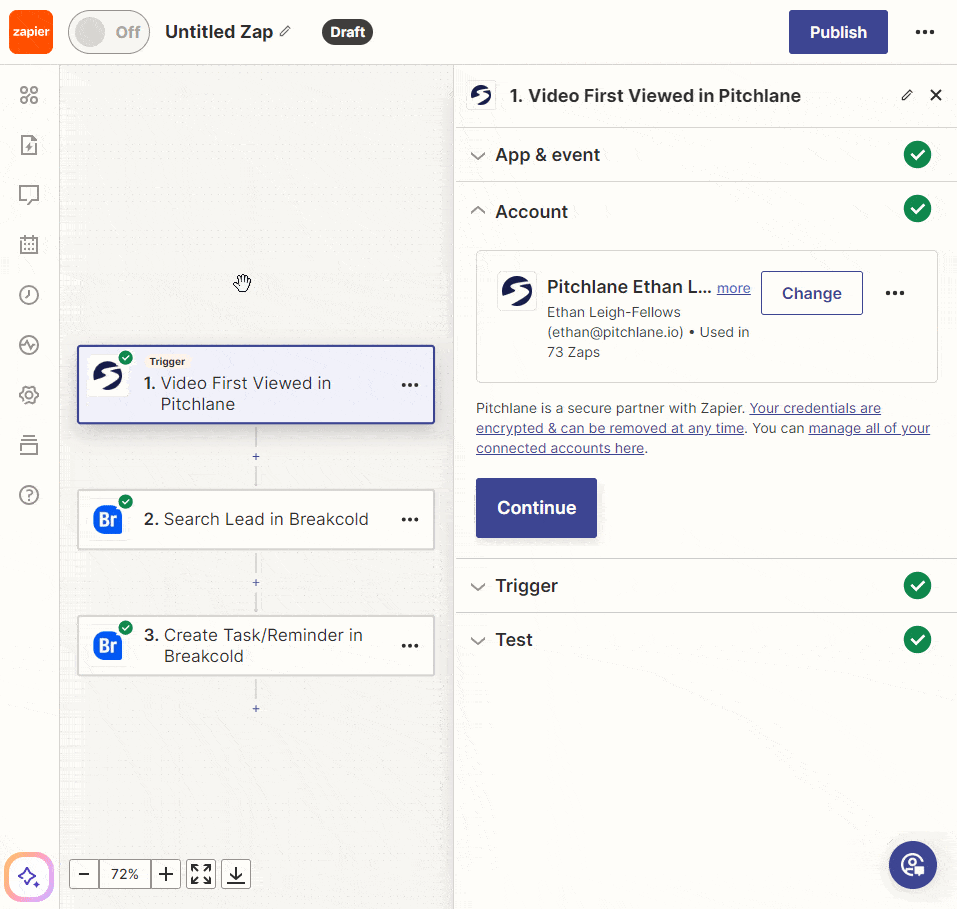Image resolution: width=957 pixels, height=909 pixels.
Task: Edit the Untitled Zap name pencil icon
Action: (285, 31)
